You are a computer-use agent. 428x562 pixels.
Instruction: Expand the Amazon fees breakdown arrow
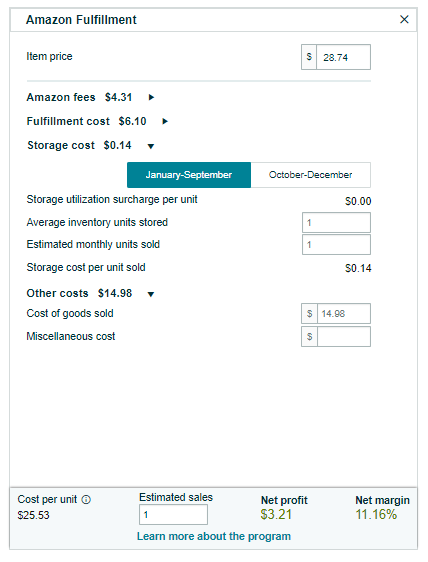pos(151,97)
